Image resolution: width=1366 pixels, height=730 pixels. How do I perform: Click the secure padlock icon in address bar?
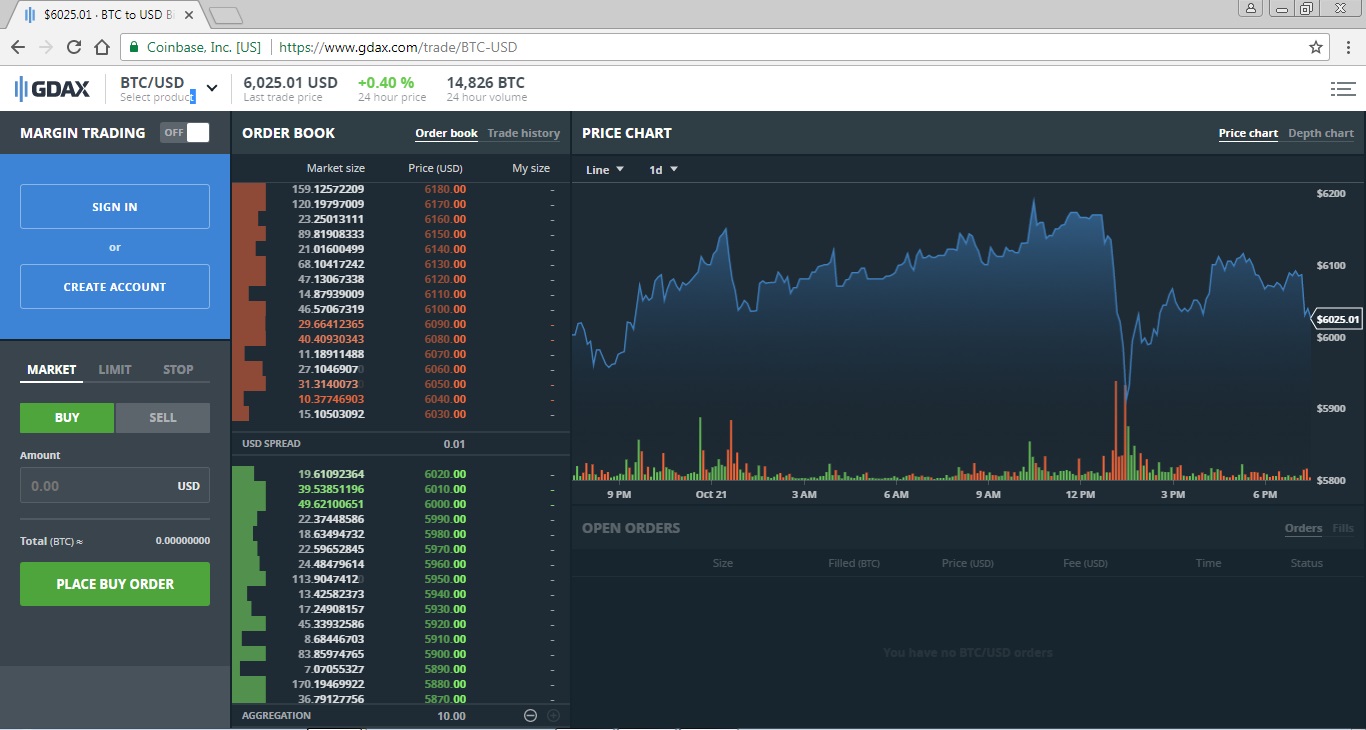134,47
